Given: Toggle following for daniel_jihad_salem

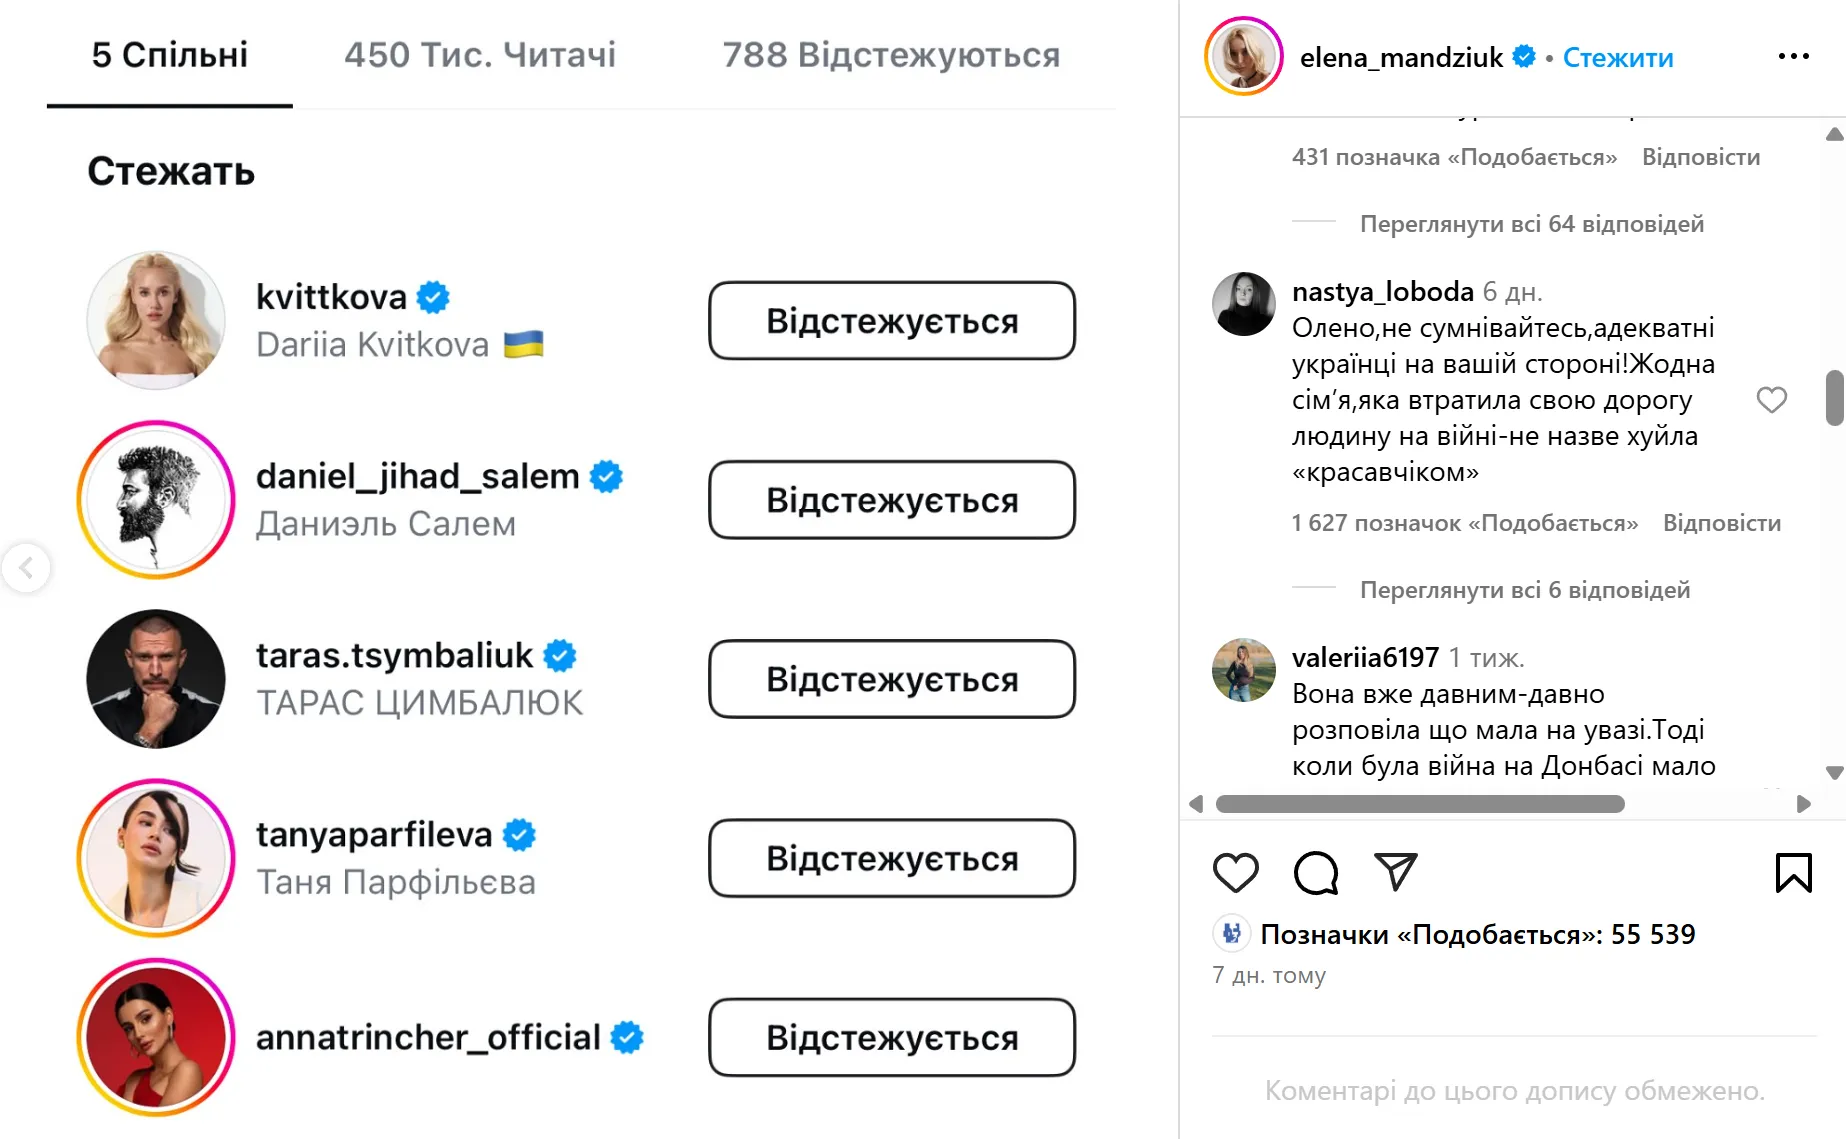Looking at the screenshot, I should 891,500.
